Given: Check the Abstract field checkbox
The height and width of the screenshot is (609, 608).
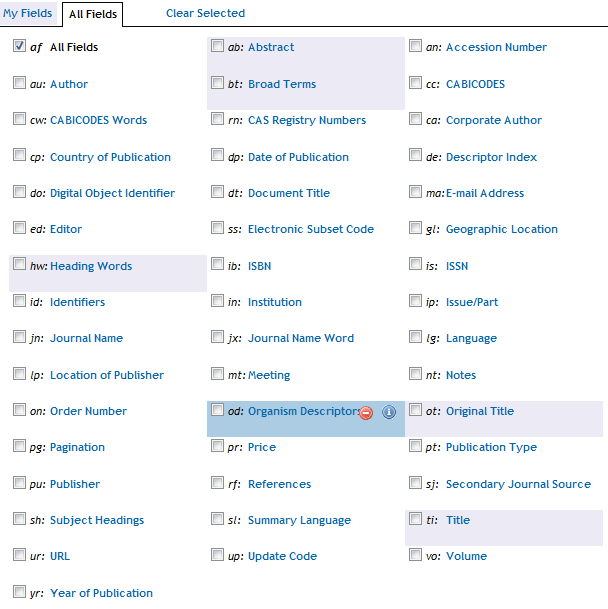Looking at the screenshot, I should point(218,46).
